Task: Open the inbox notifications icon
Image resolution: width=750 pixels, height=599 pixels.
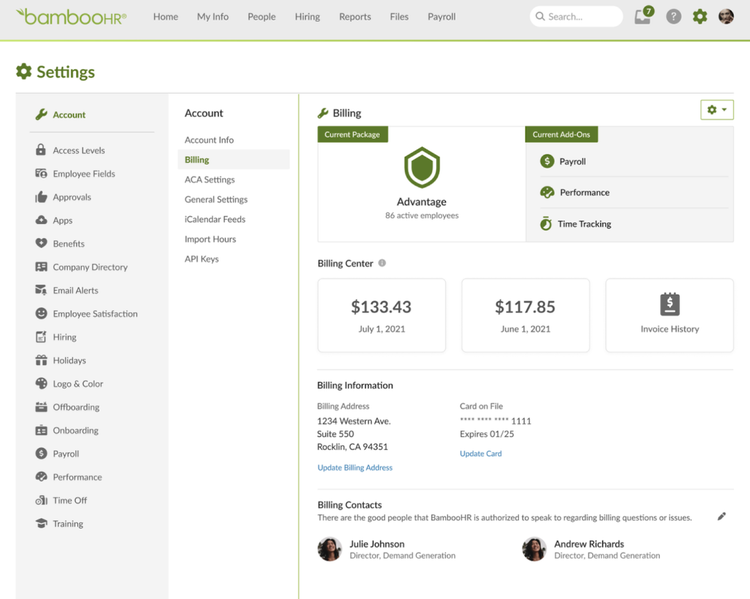Action: click(x=643, y=16)
